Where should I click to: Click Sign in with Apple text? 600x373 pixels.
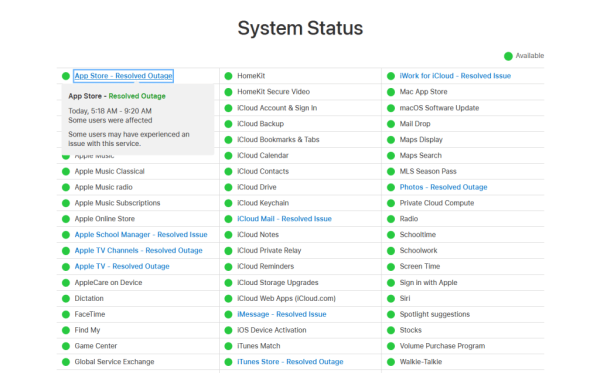pos(428,282)
